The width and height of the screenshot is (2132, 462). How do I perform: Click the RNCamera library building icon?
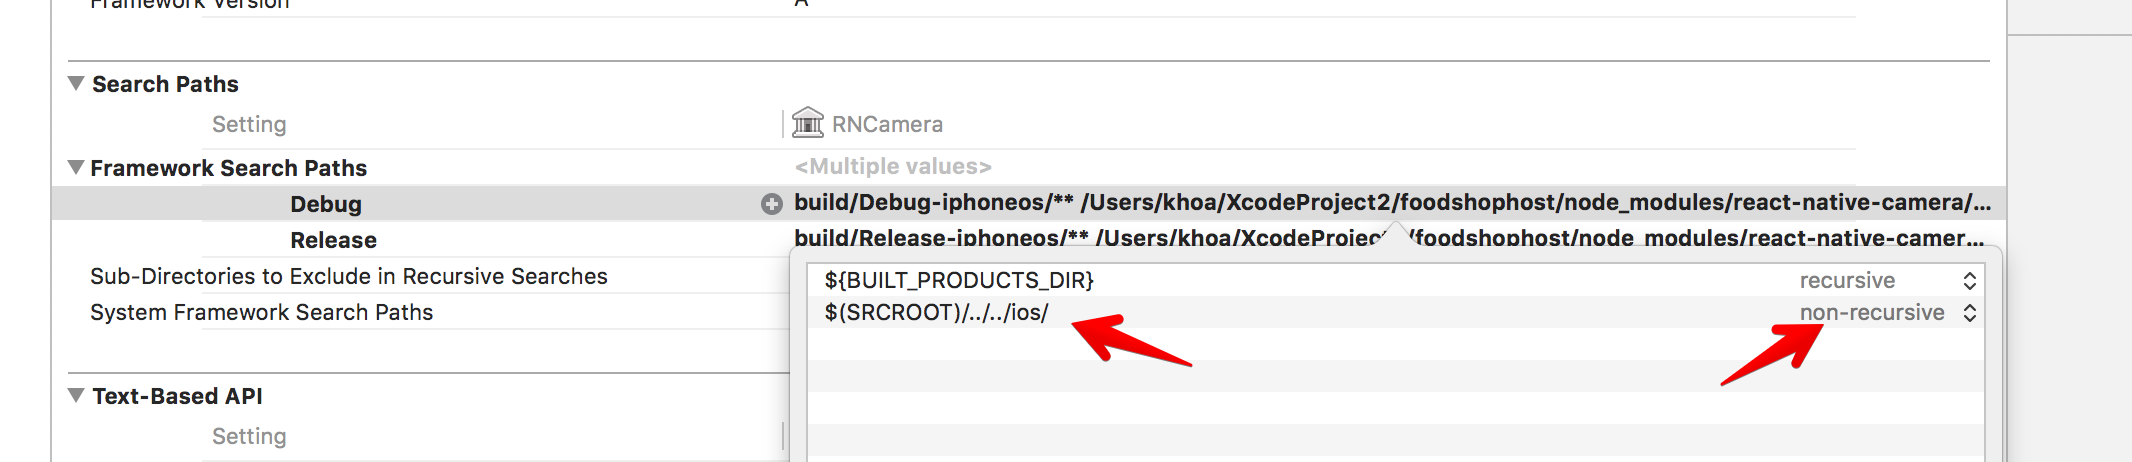(x=808, y=123)
